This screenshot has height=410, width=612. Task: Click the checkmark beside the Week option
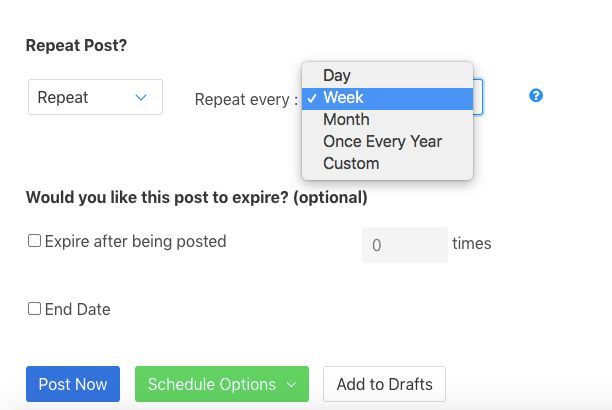(x=313, y=98)
